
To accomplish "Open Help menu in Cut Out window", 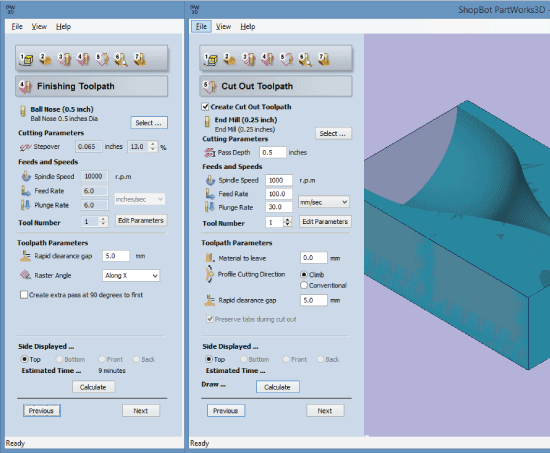I will (x=248, y=26).
